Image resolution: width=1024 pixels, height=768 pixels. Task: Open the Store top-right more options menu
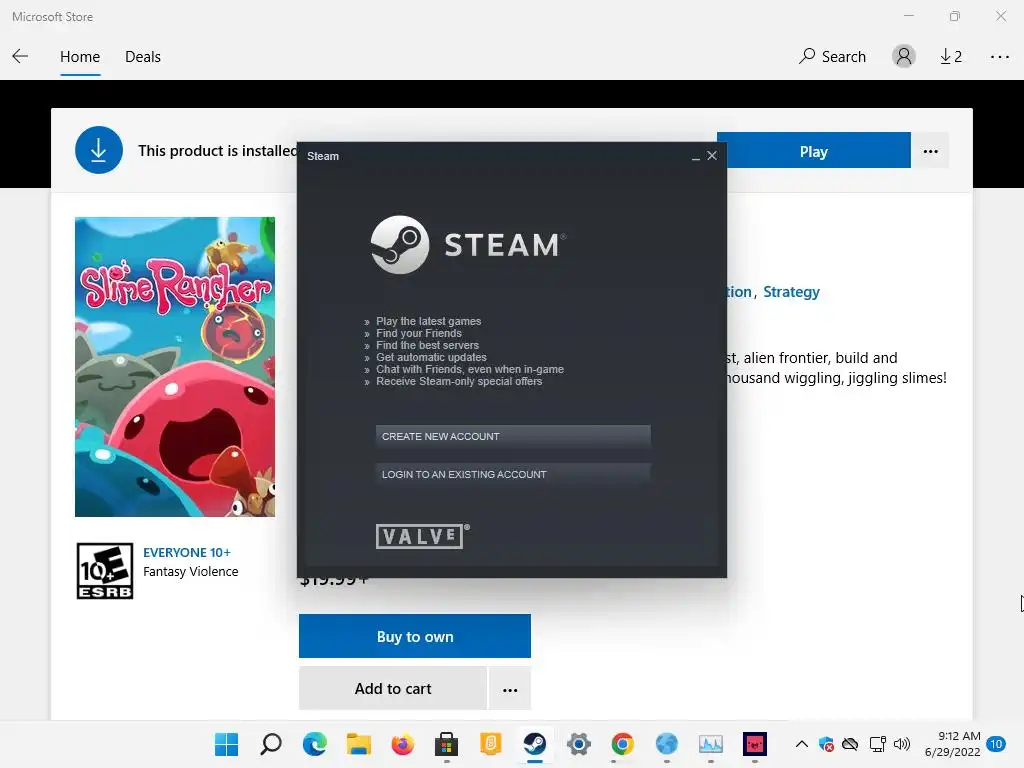coord(1000,57)
